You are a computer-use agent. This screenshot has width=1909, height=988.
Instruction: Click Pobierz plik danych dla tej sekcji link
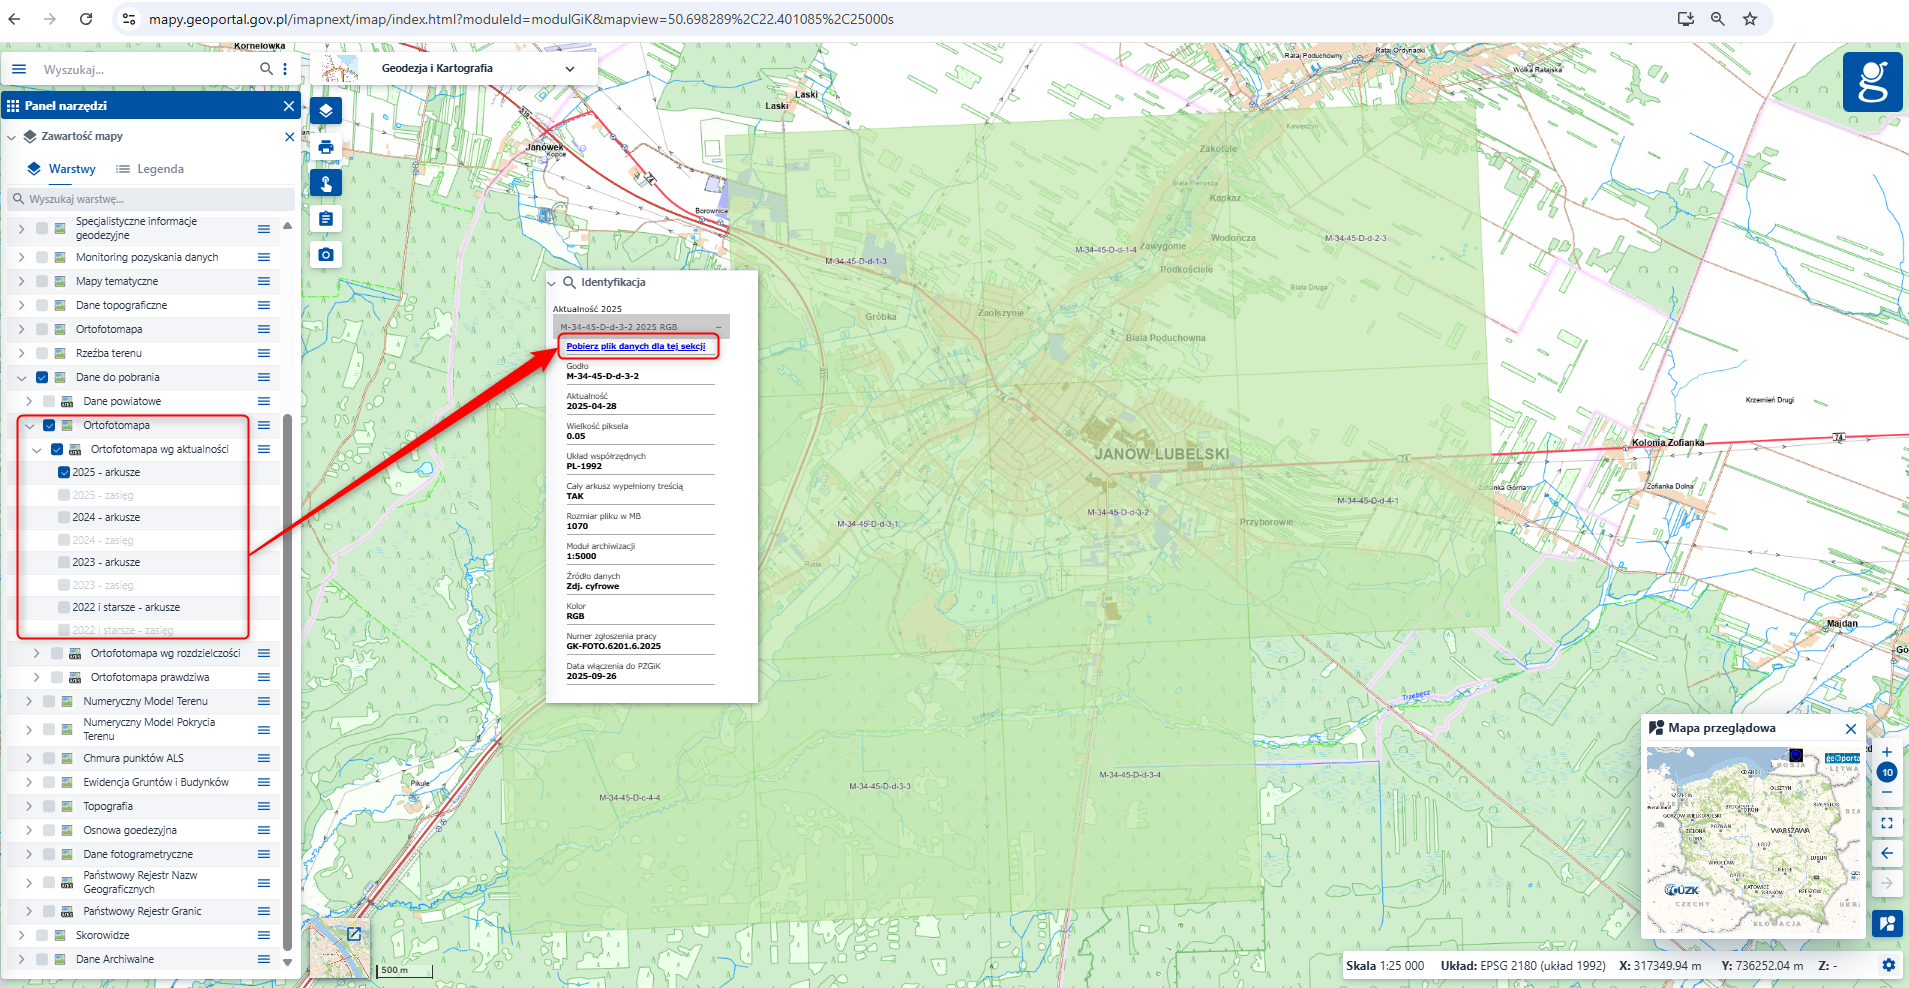pyautogui.click(x=636, y=346)
